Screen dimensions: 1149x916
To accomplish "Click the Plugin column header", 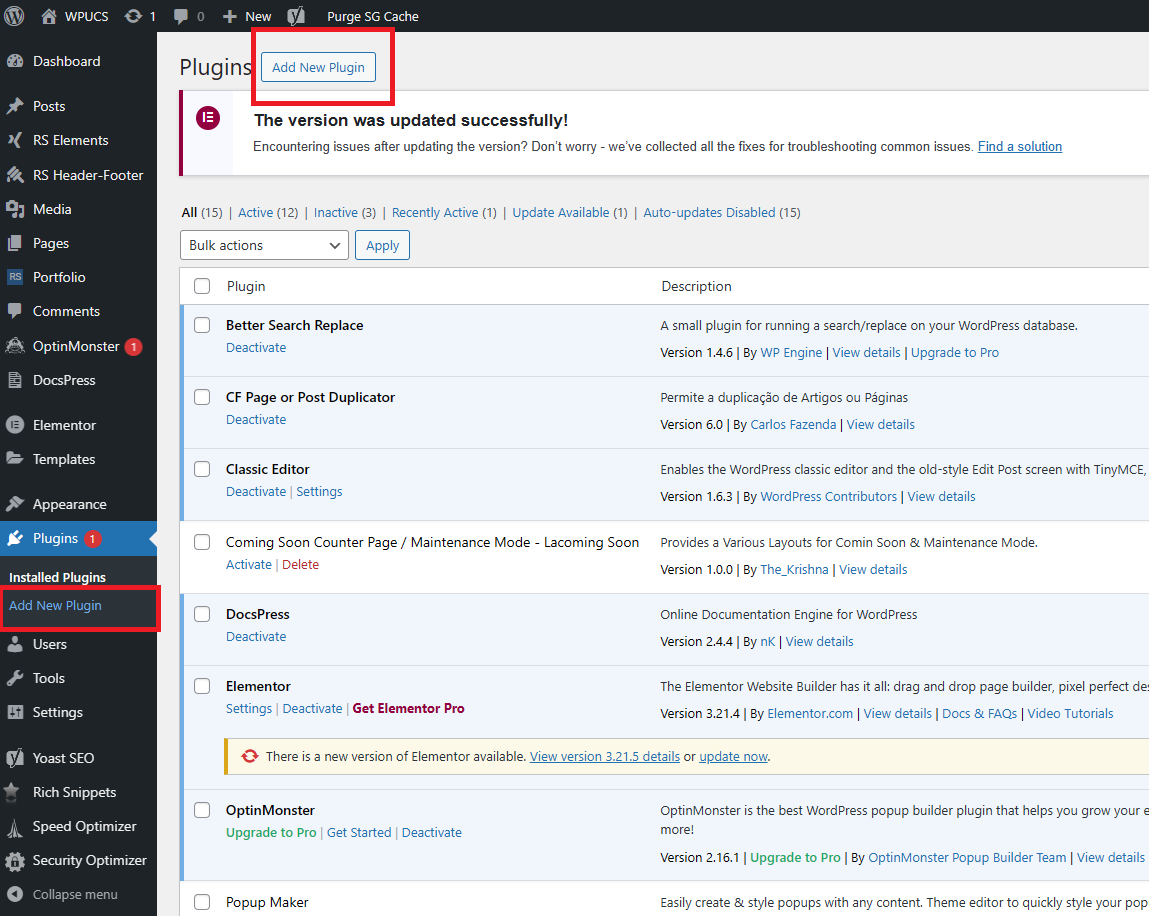I will pyautogui.click(x=246, y=287).
